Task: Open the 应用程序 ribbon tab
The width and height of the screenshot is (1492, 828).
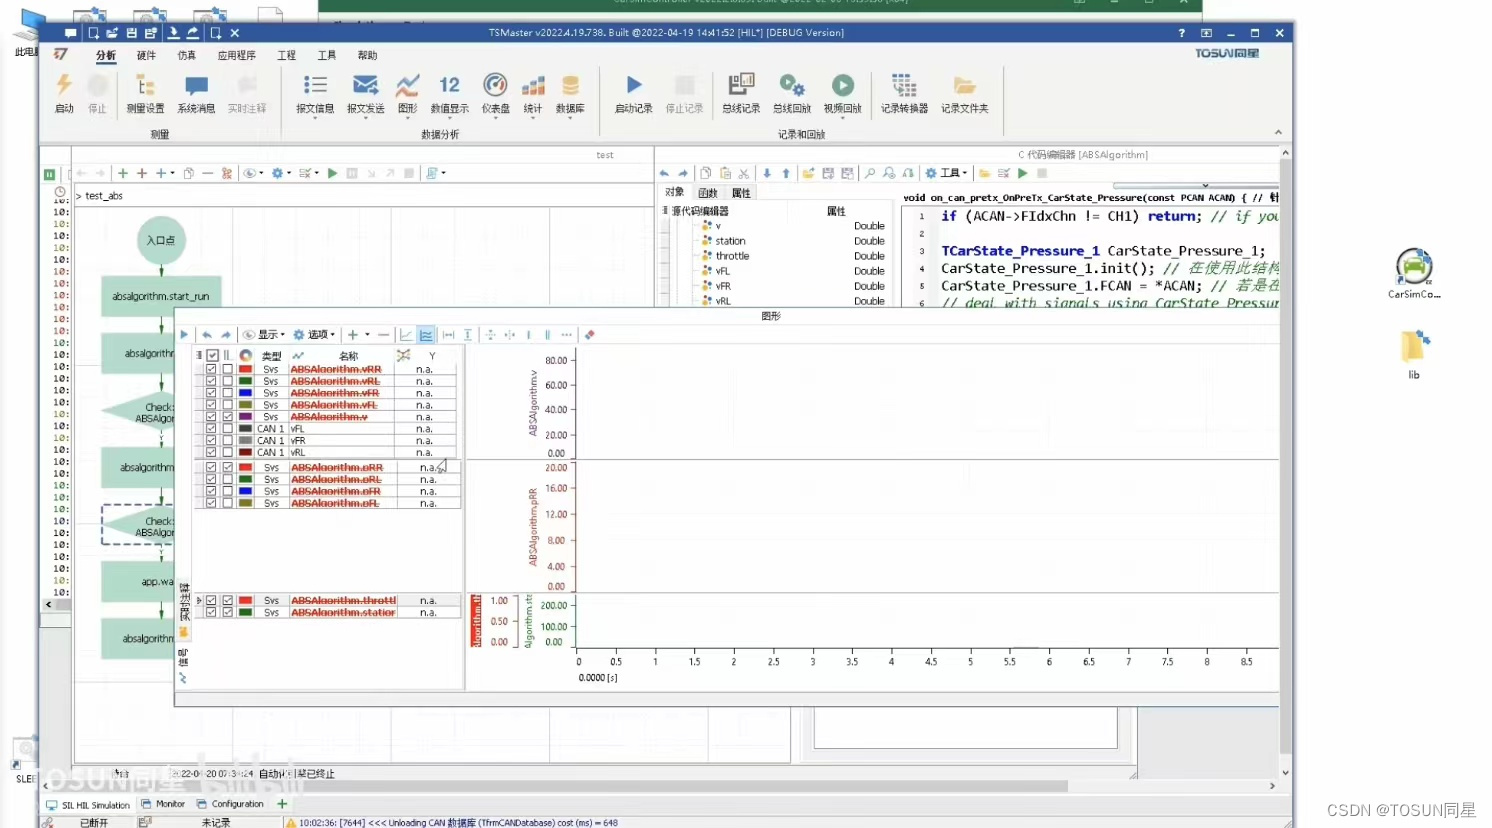Action: point(237,55)
